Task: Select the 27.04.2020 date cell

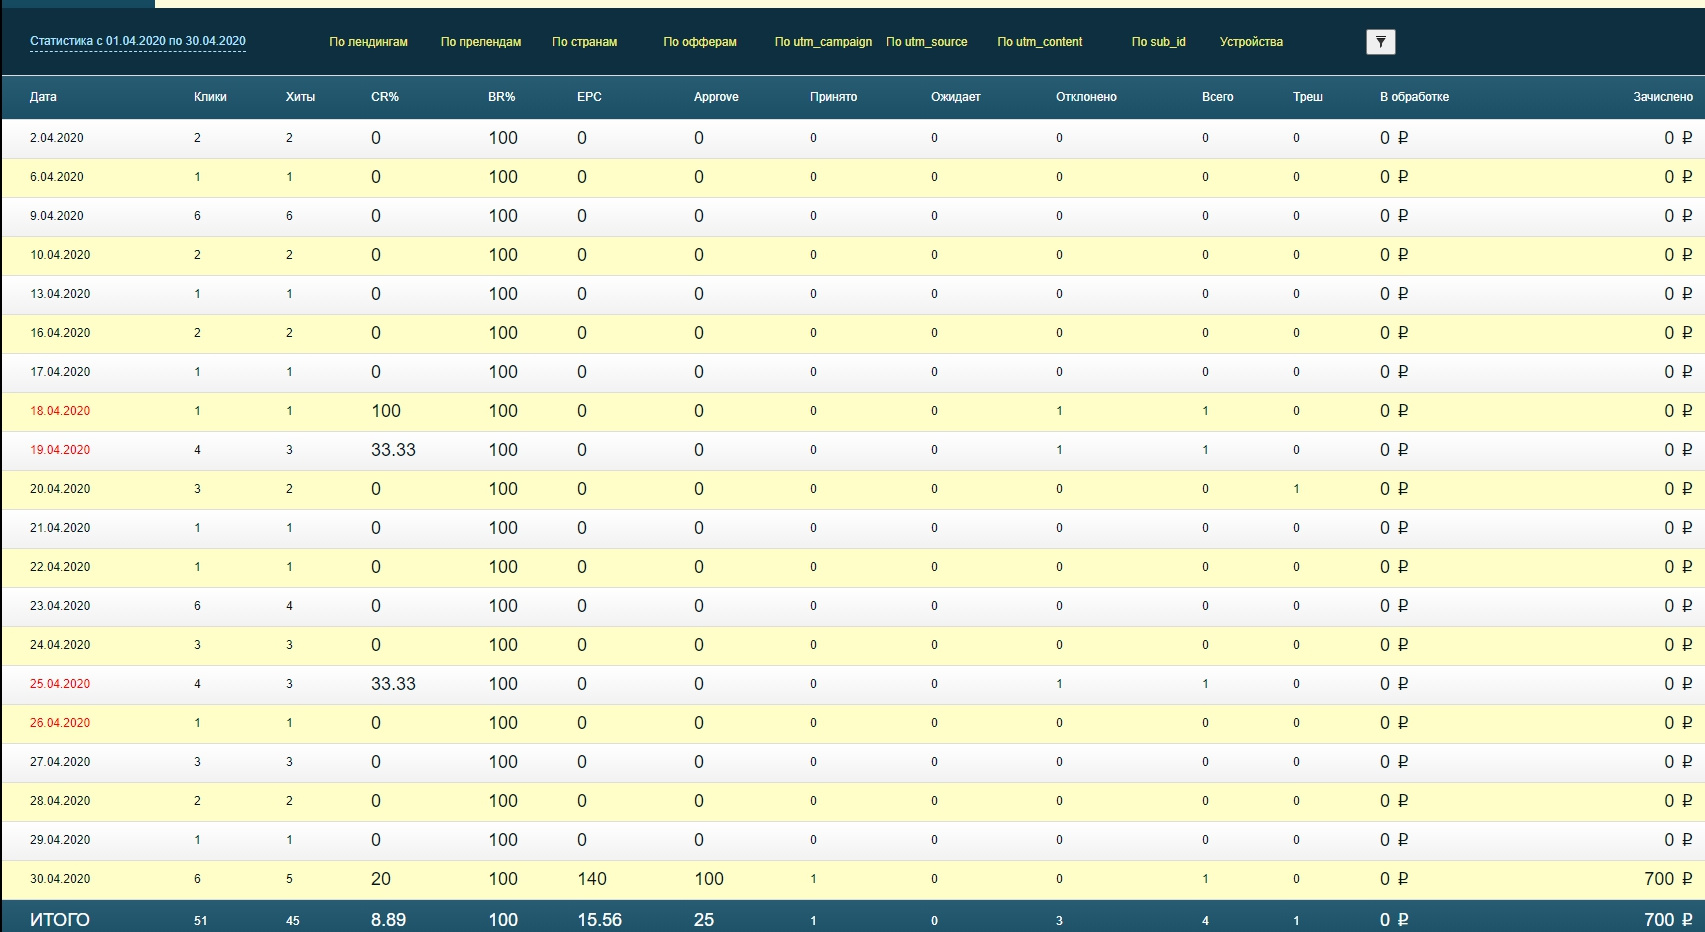Action: 60,762
